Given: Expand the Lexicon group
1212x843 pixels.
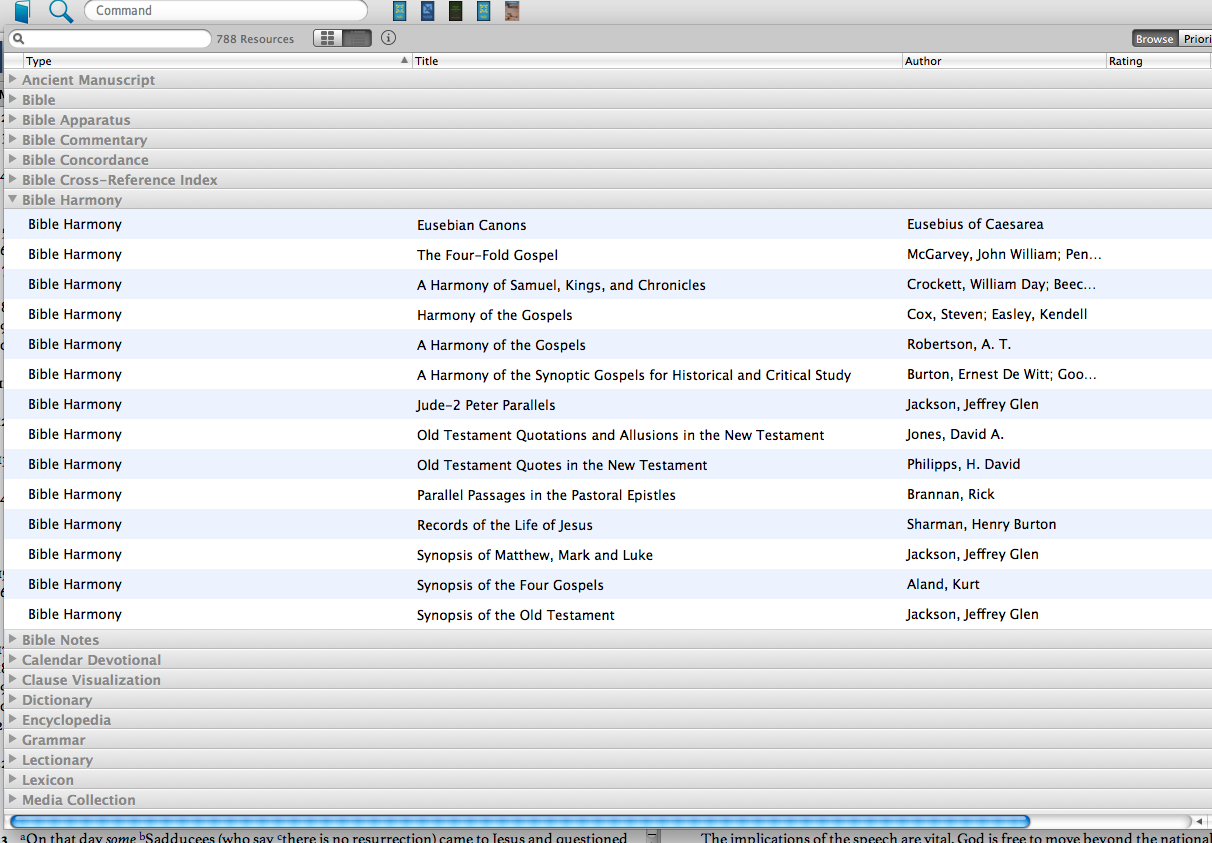Looking at the screenshot, I should (13, 779).
